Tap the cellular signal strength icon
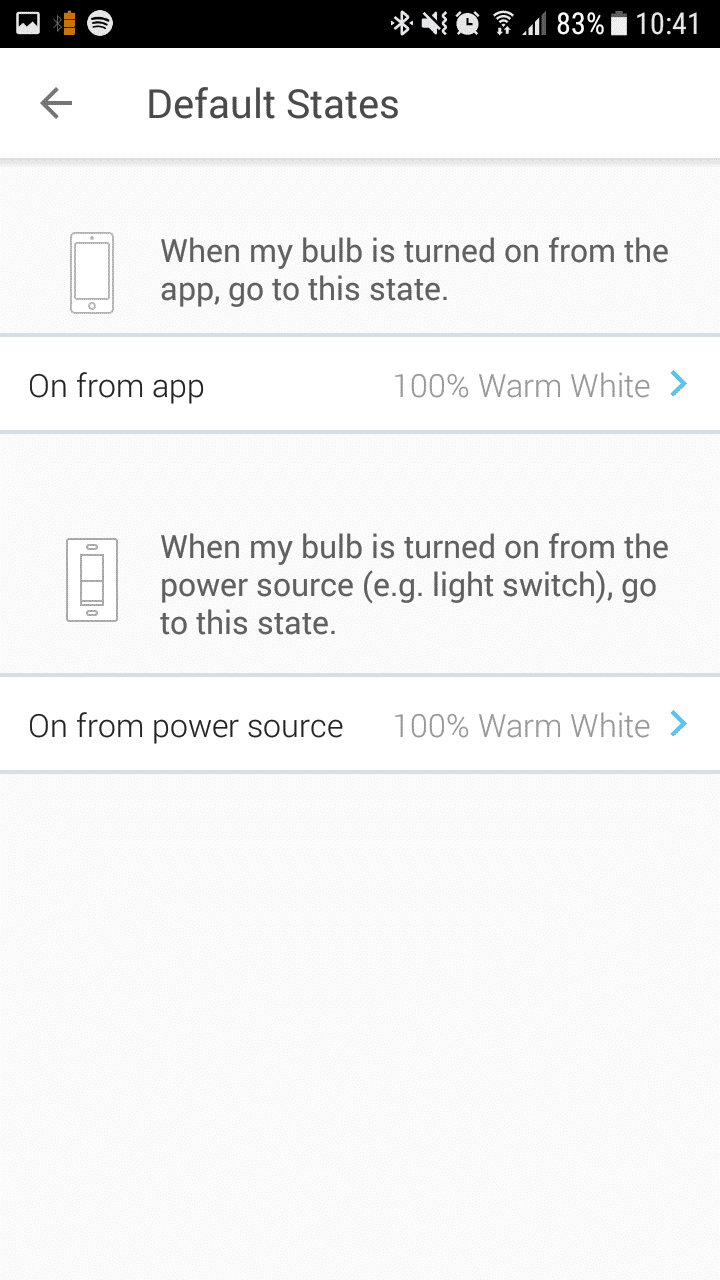The image size is (720, 1280). point(535,23)
